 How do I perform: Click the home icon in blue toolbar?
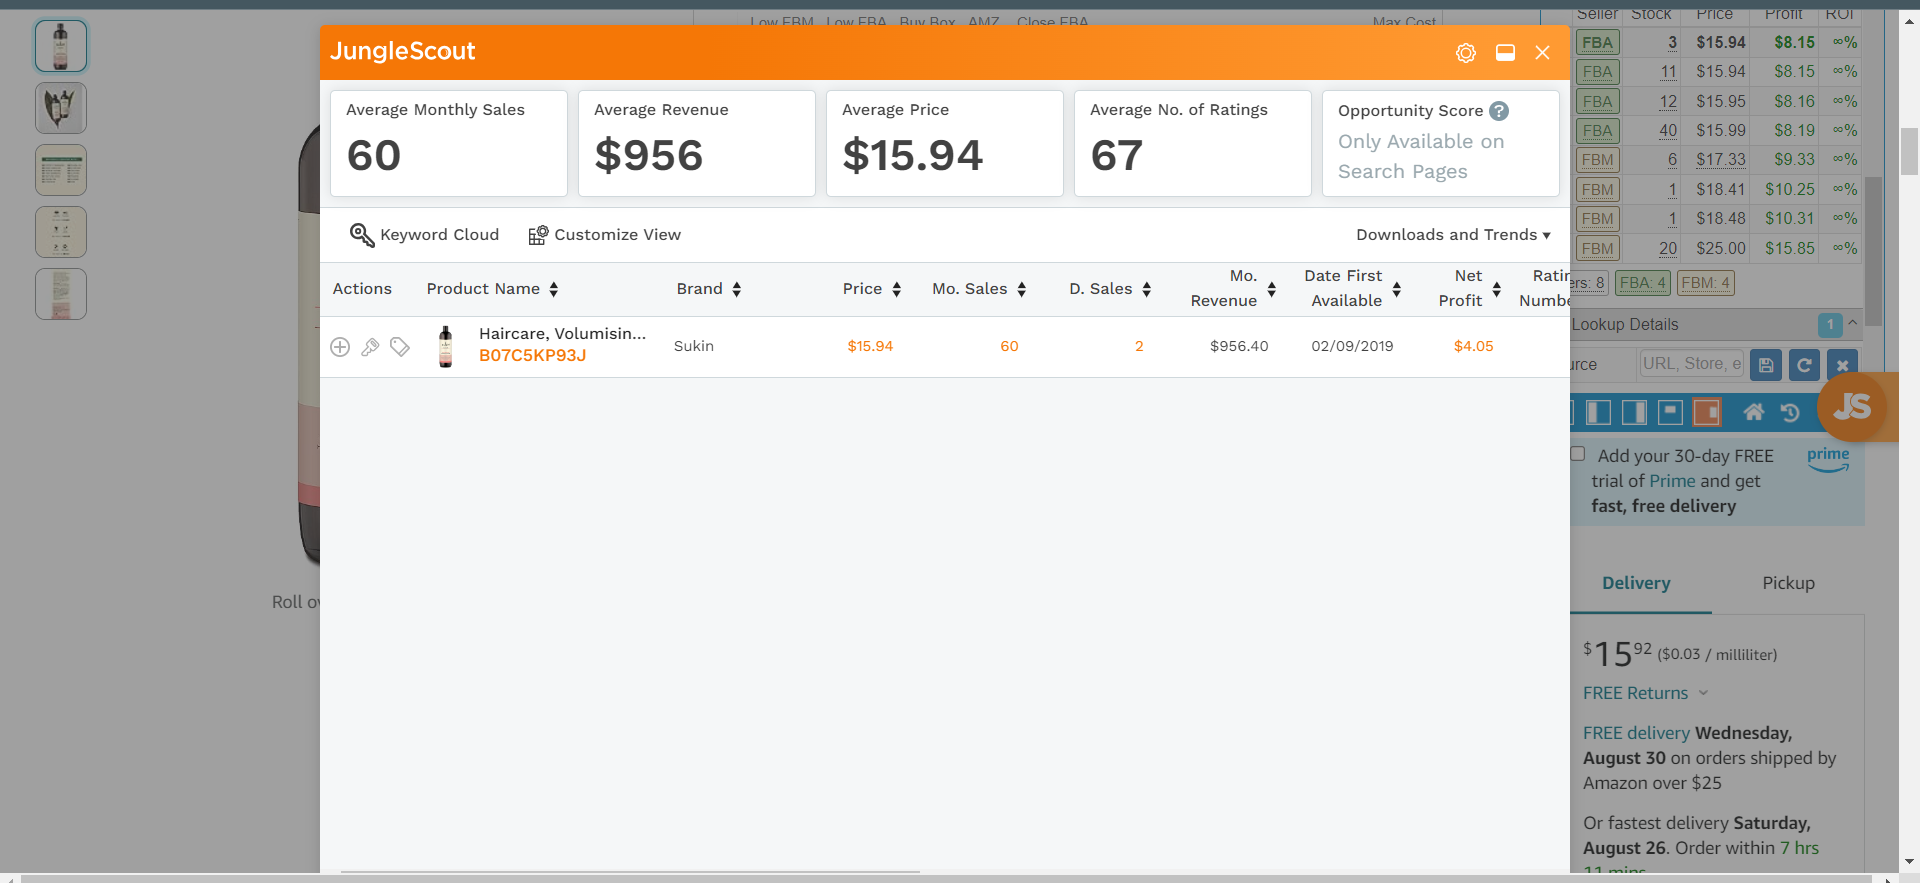pyautogui.click(x=1754, y=412)
